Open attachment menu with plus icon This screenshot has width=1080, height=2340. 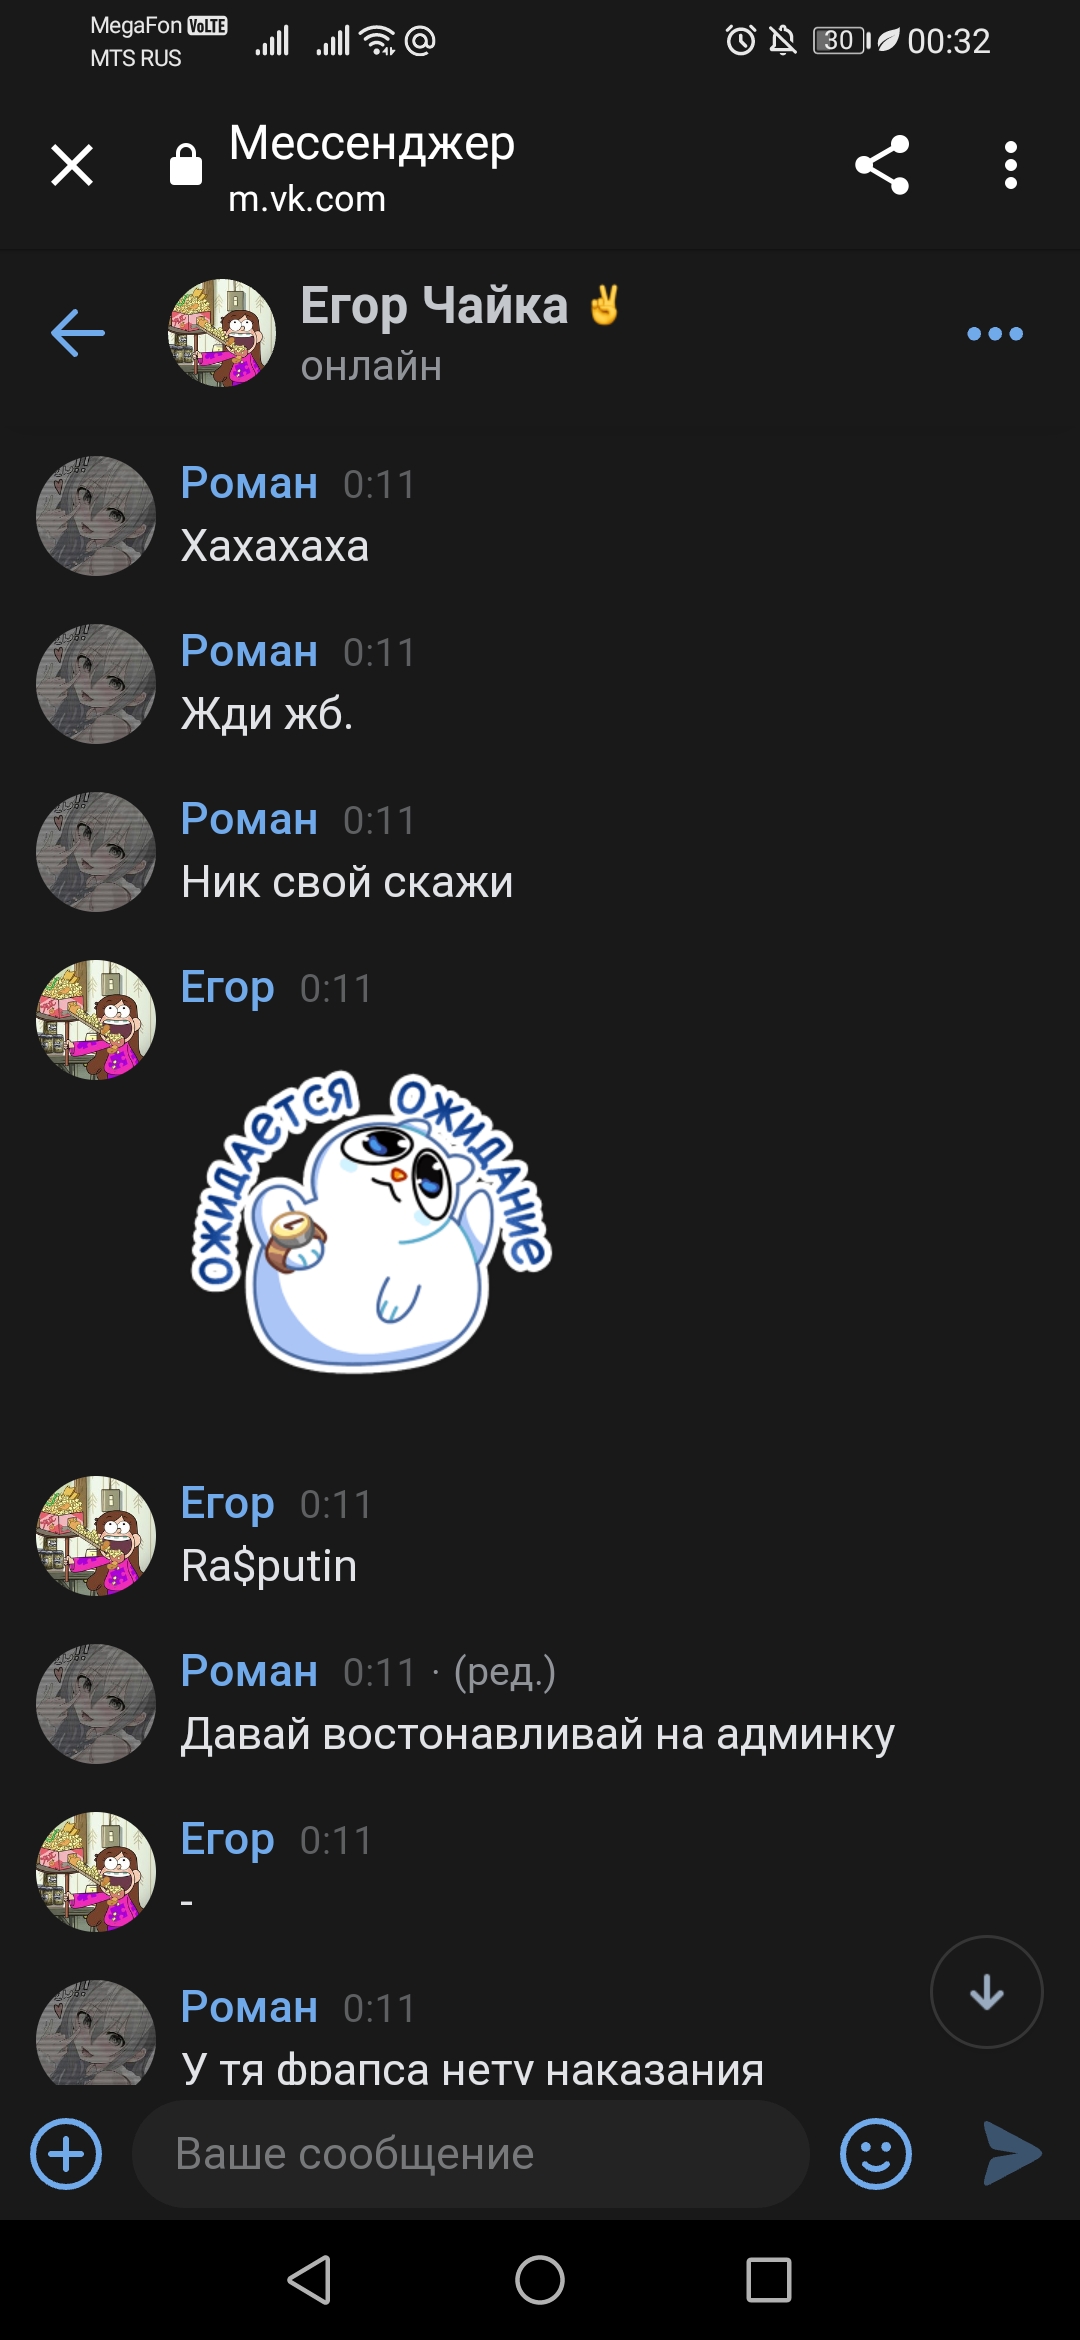(66, 2154)
